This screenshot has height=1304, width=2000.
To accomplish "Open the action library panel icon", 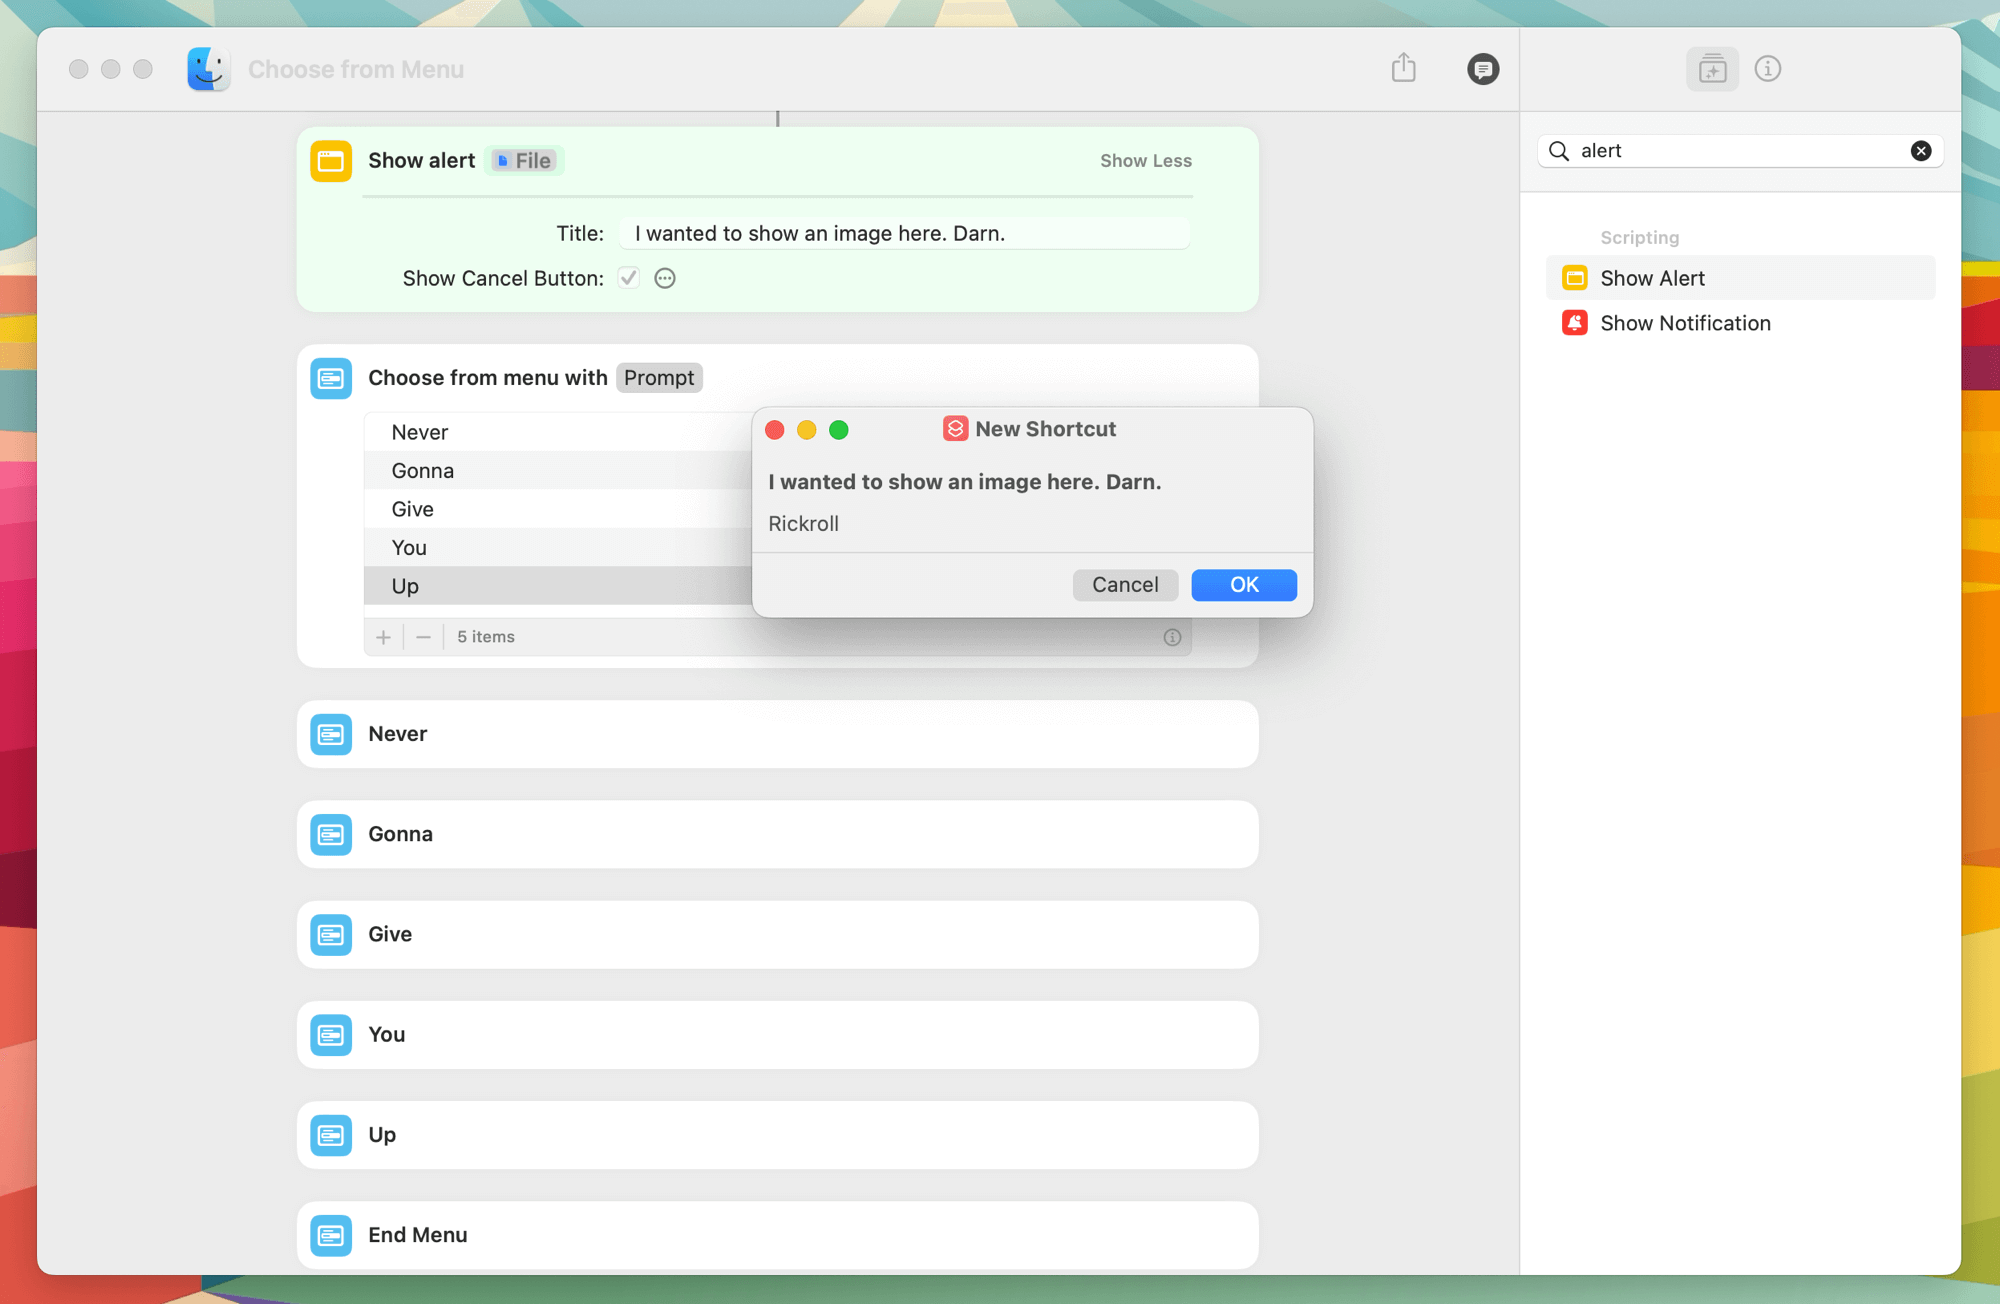I will coord(1712,69).
